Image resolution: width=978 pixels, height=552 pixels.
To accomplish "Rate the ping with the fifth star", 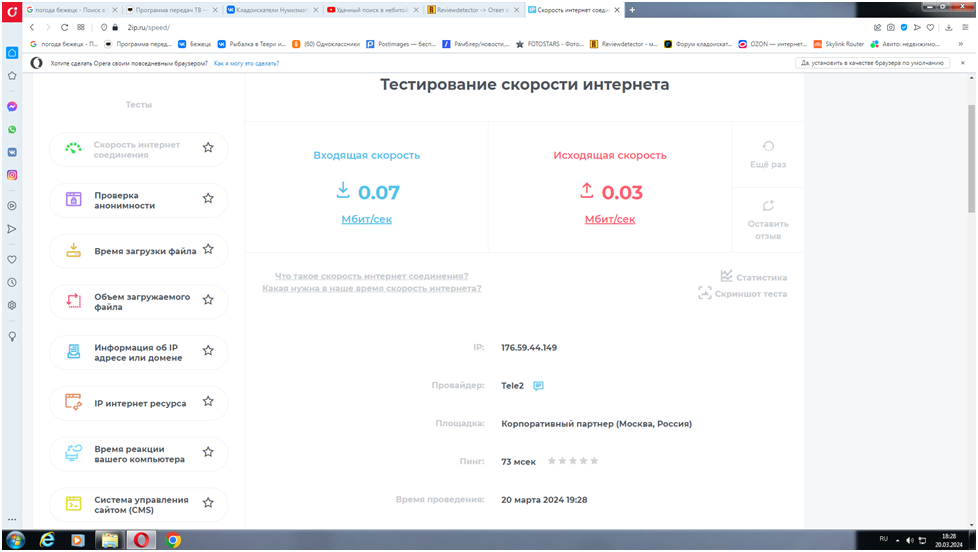I will [x=595, y=461].
